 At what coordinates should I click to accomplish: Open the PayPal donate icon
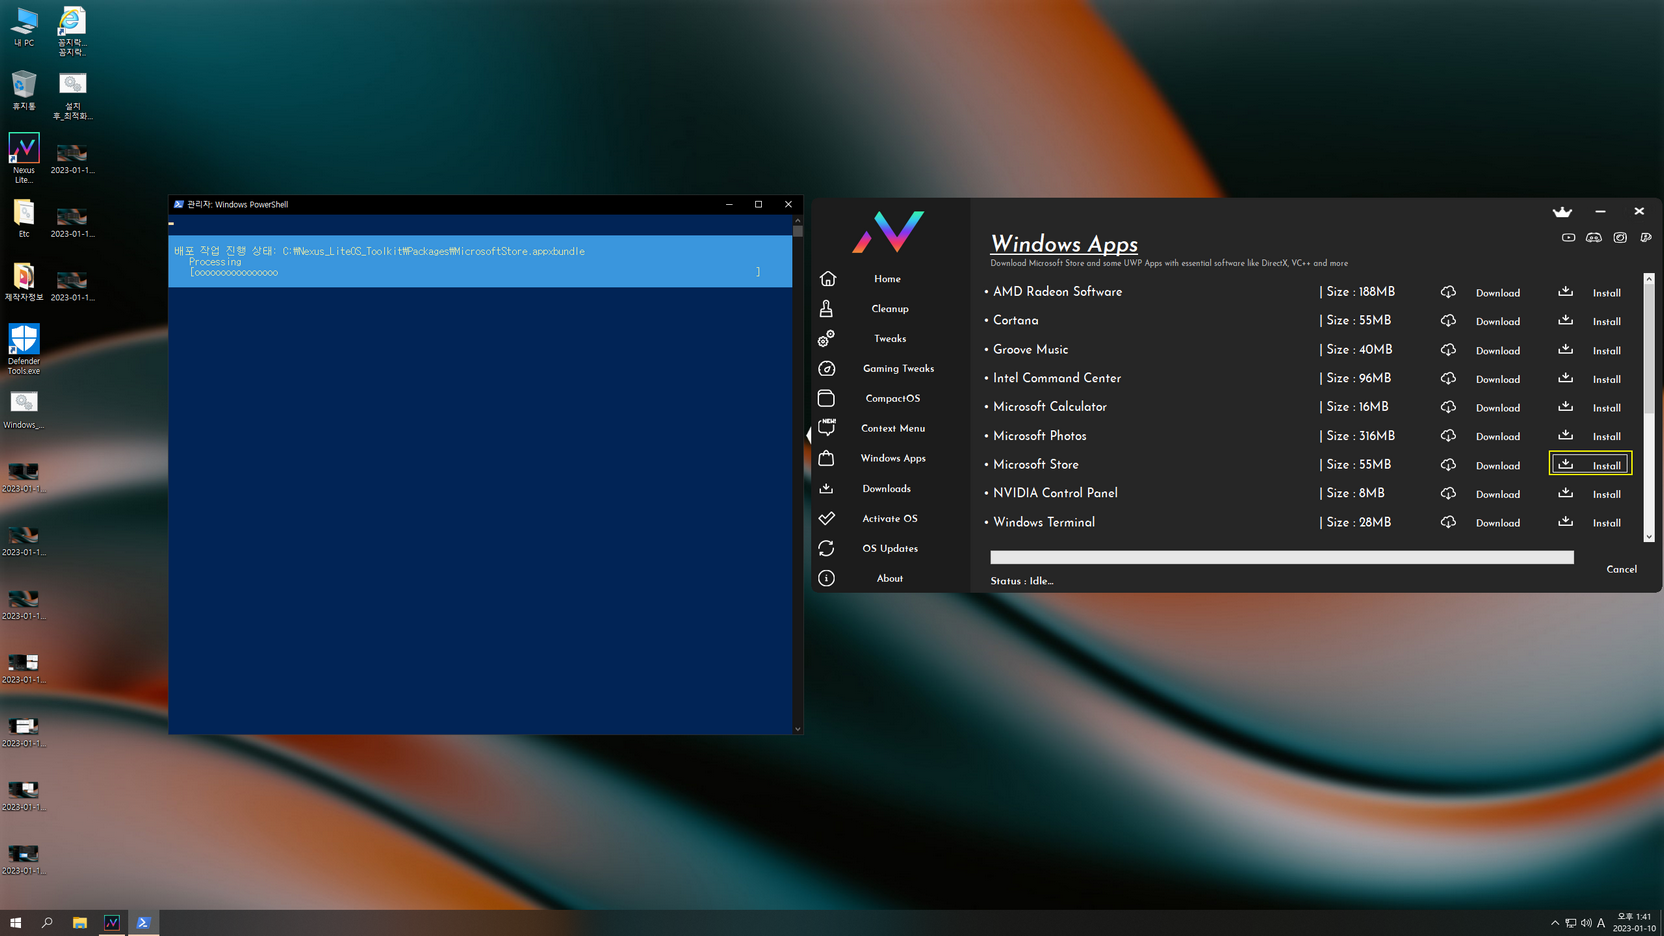pyautogui.click(x=1646, y=238)
